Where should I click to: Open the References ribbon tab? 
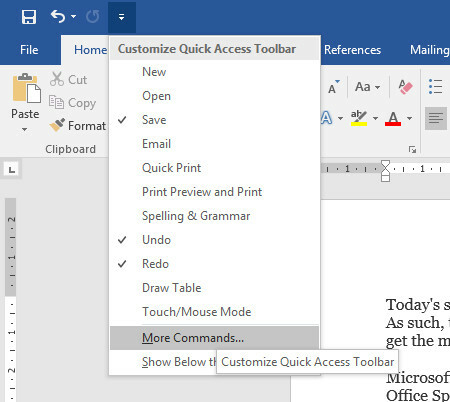tap(352, 50)
